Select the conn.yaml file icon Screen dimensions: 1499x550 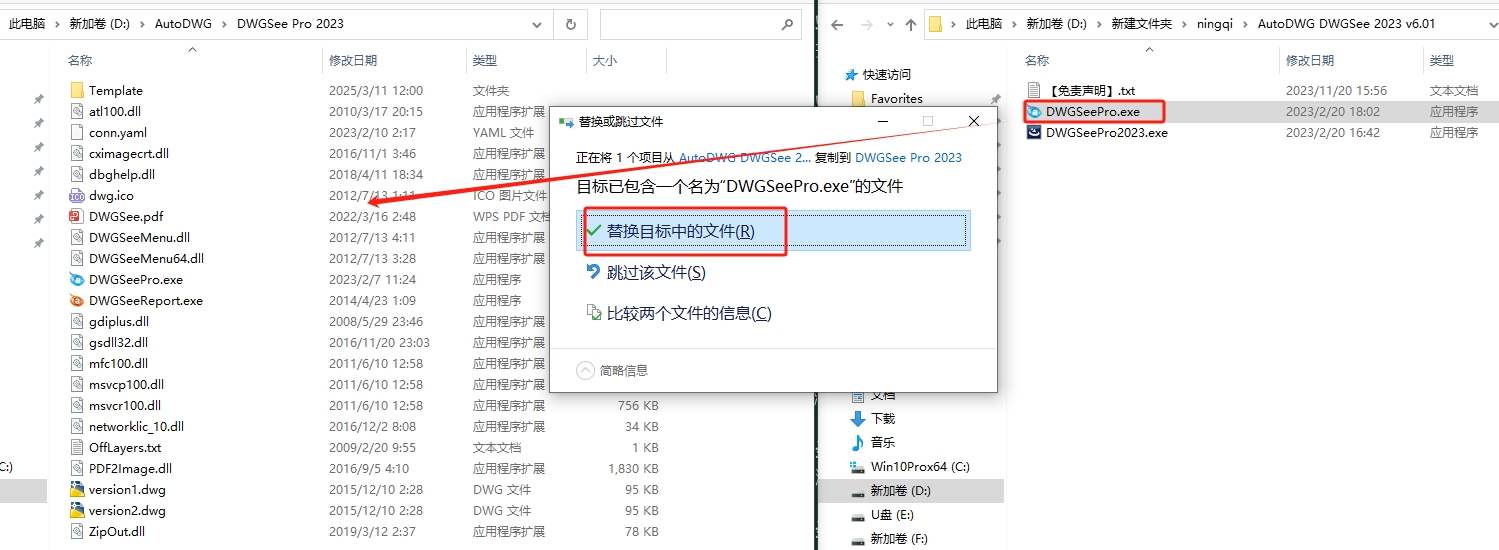(78, 132)
